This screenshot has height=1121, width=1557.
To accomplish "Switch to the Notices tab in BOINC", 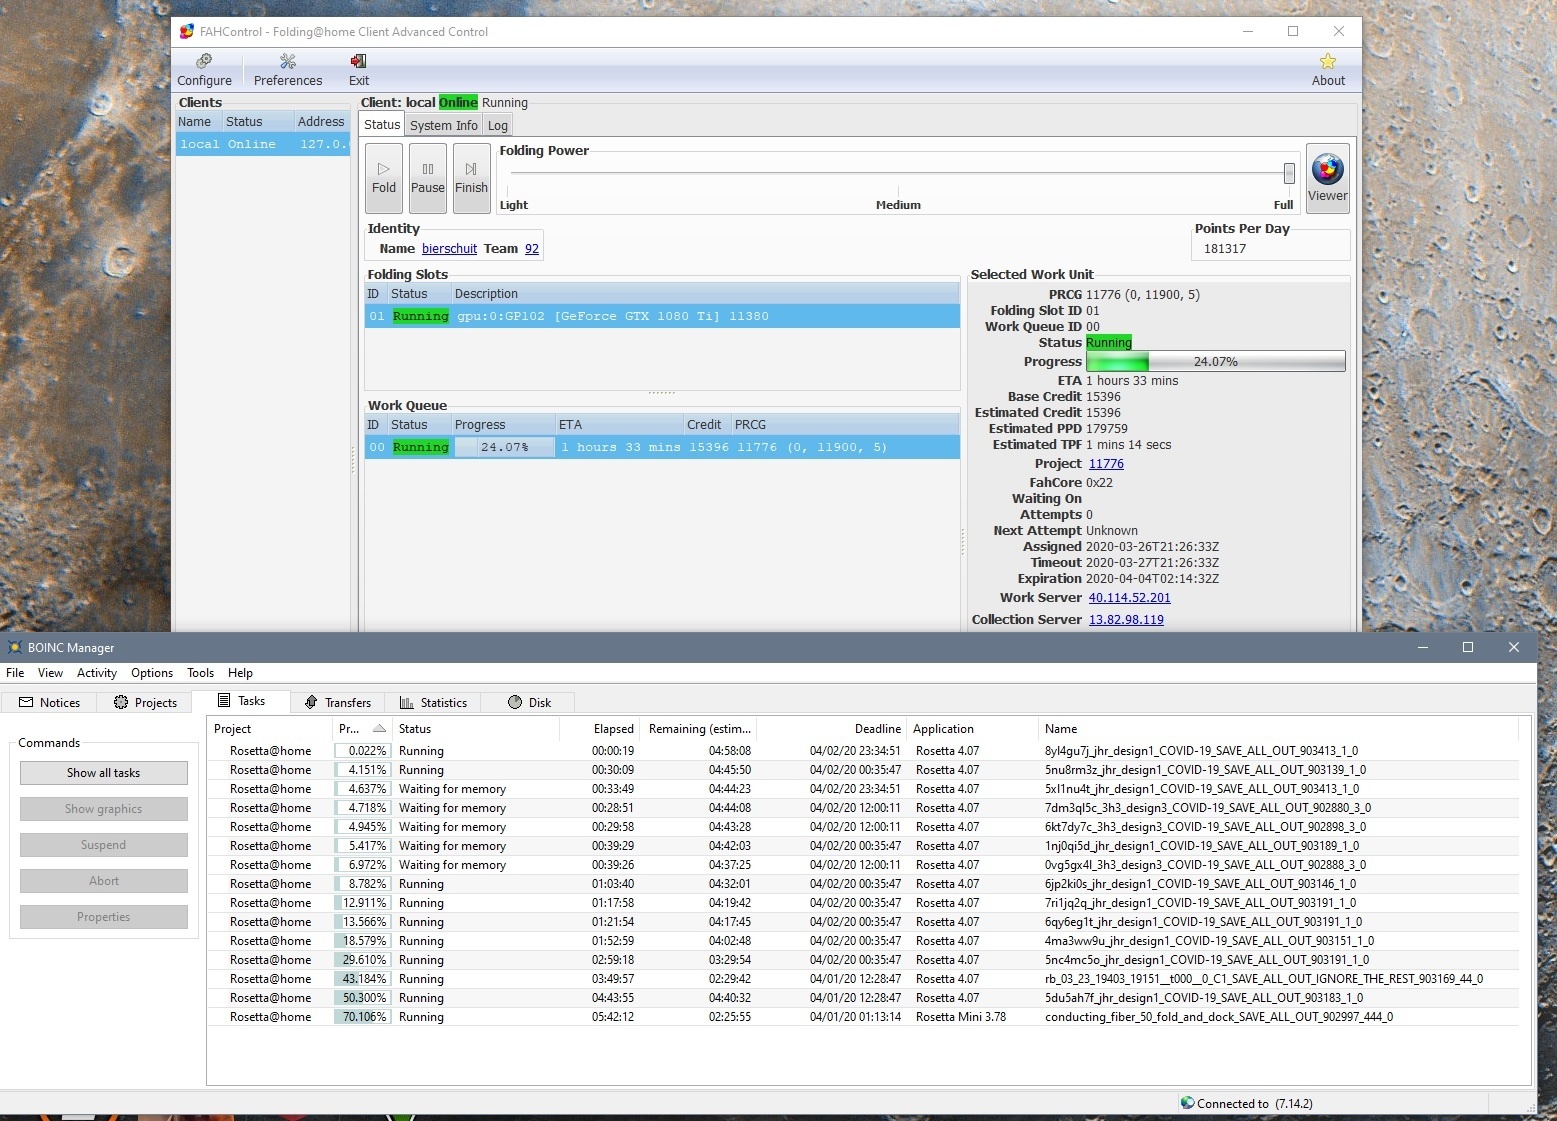I will pos(50,703).
